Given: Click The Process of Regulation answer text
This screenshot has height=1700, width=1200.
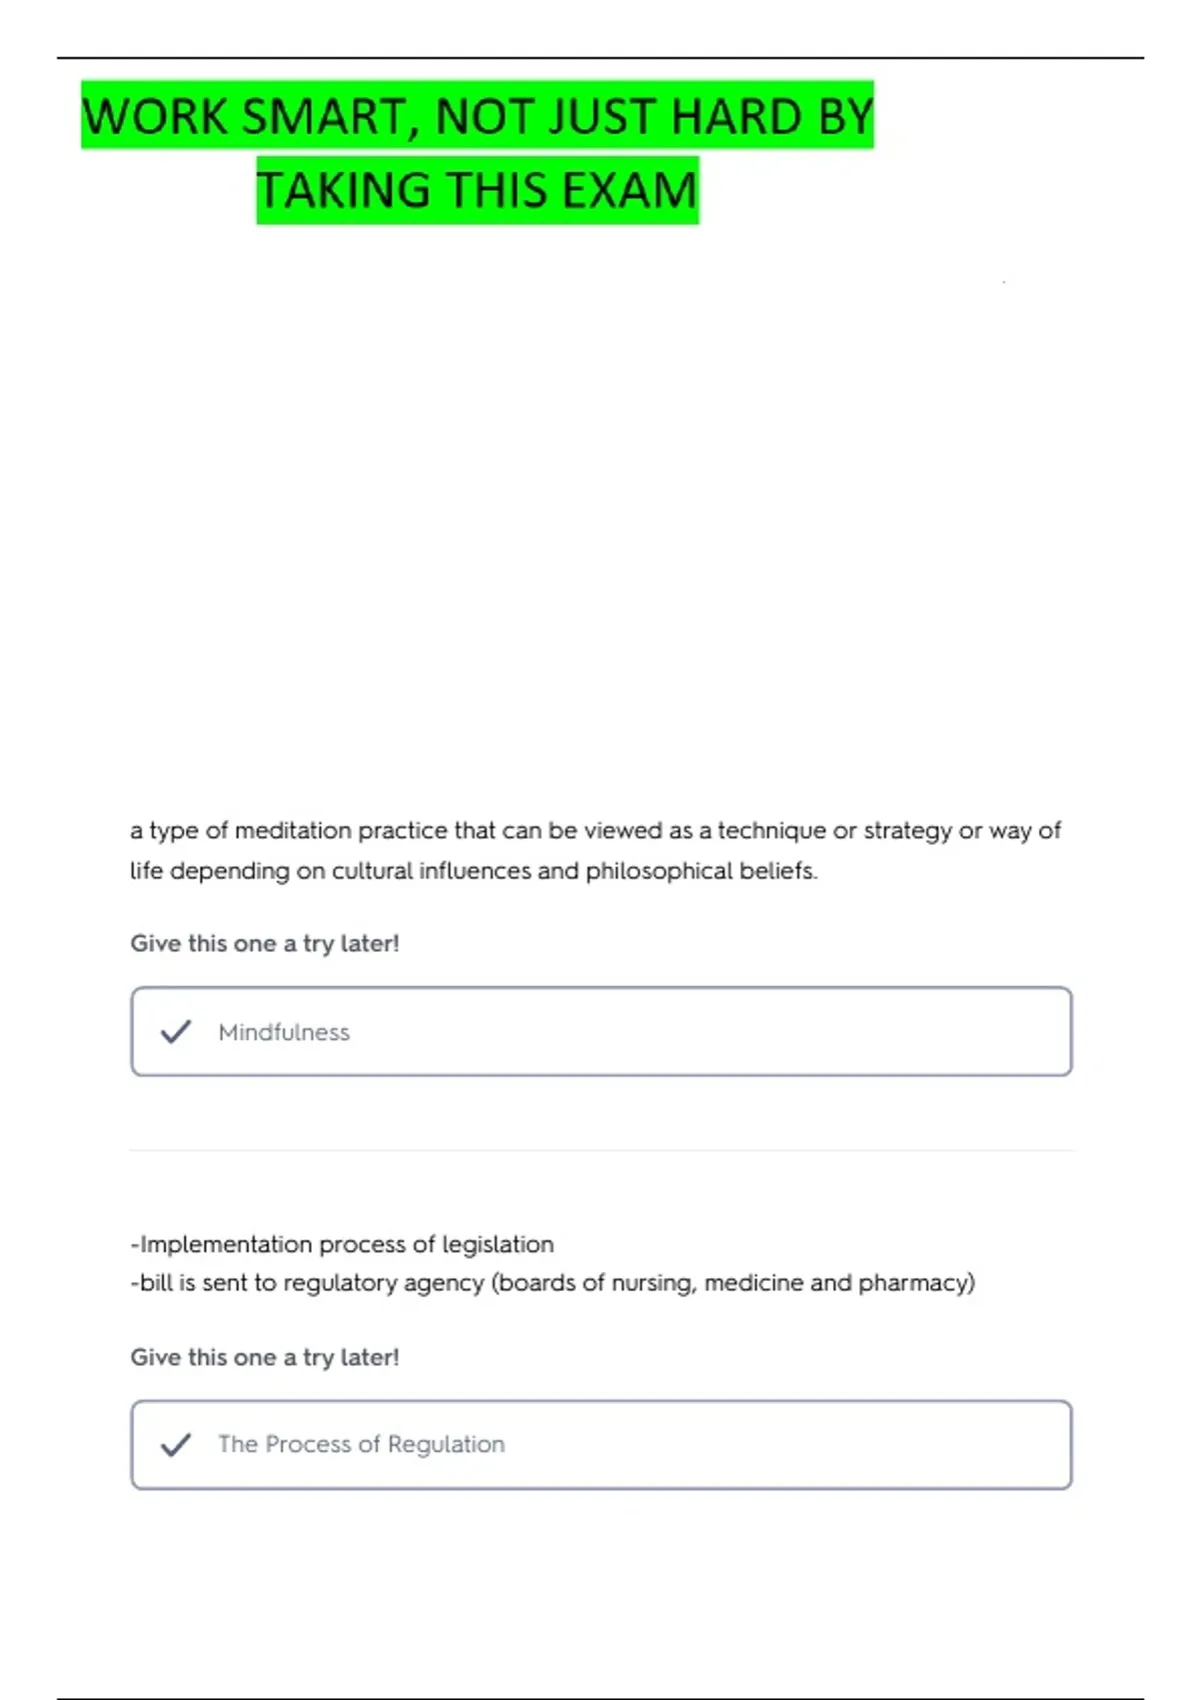Looking at the screenshot, I should tap(361, 1444).
